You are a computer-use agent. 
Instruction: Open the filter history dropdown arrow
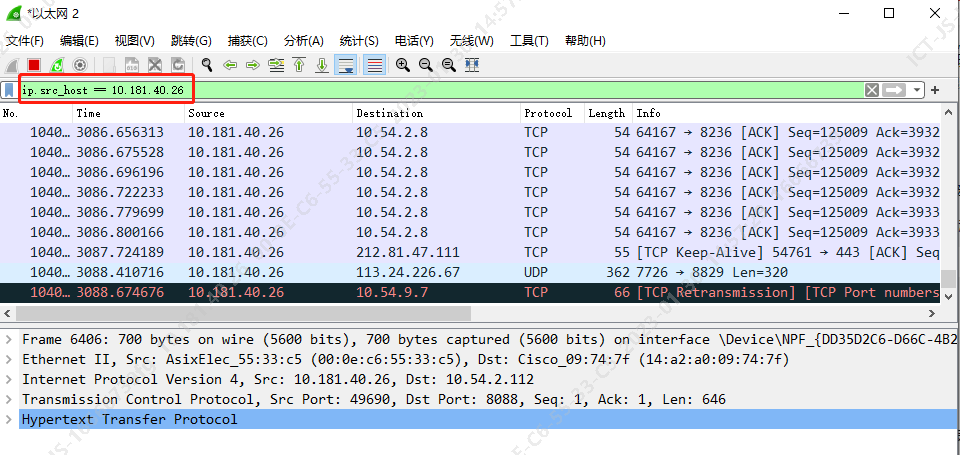(917, 90)
